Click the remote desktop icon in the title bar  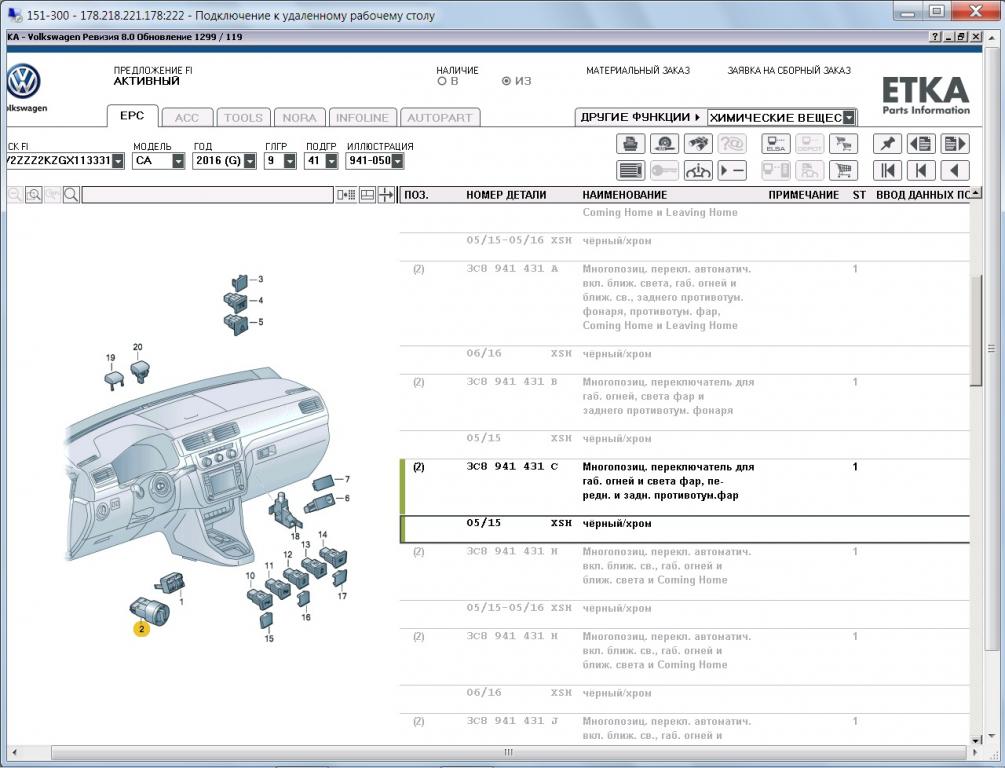[x=13, y=14]
